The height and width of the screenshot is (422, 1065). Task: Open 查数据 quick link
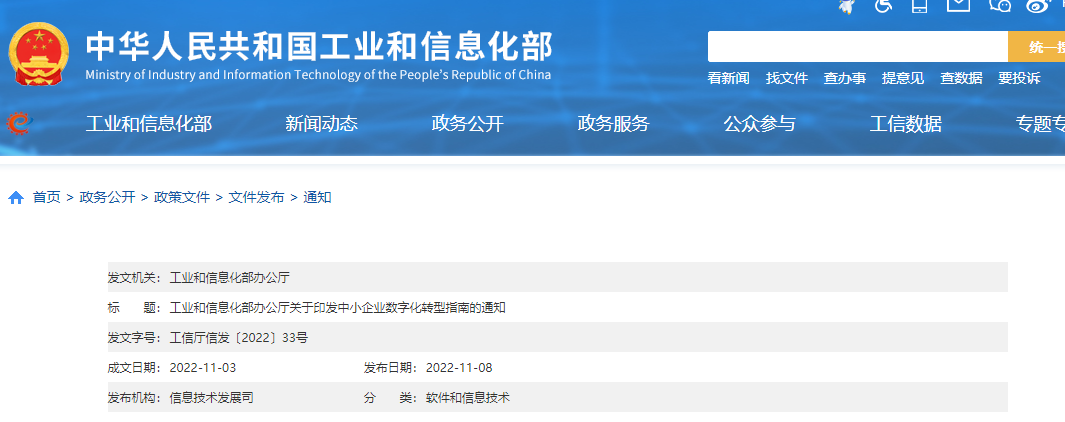point(961,78)
